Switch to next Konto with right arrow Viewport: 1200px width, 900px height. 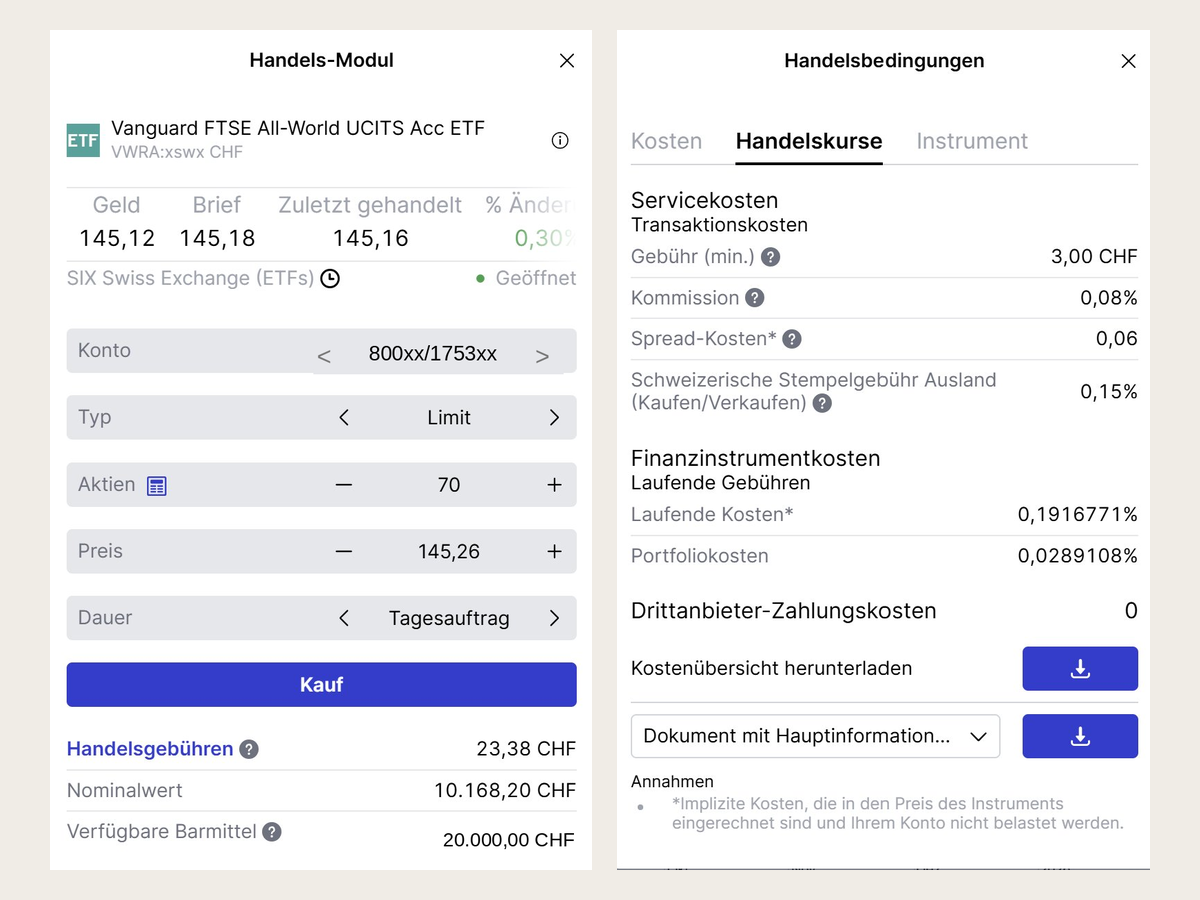(x=542, y=356)
